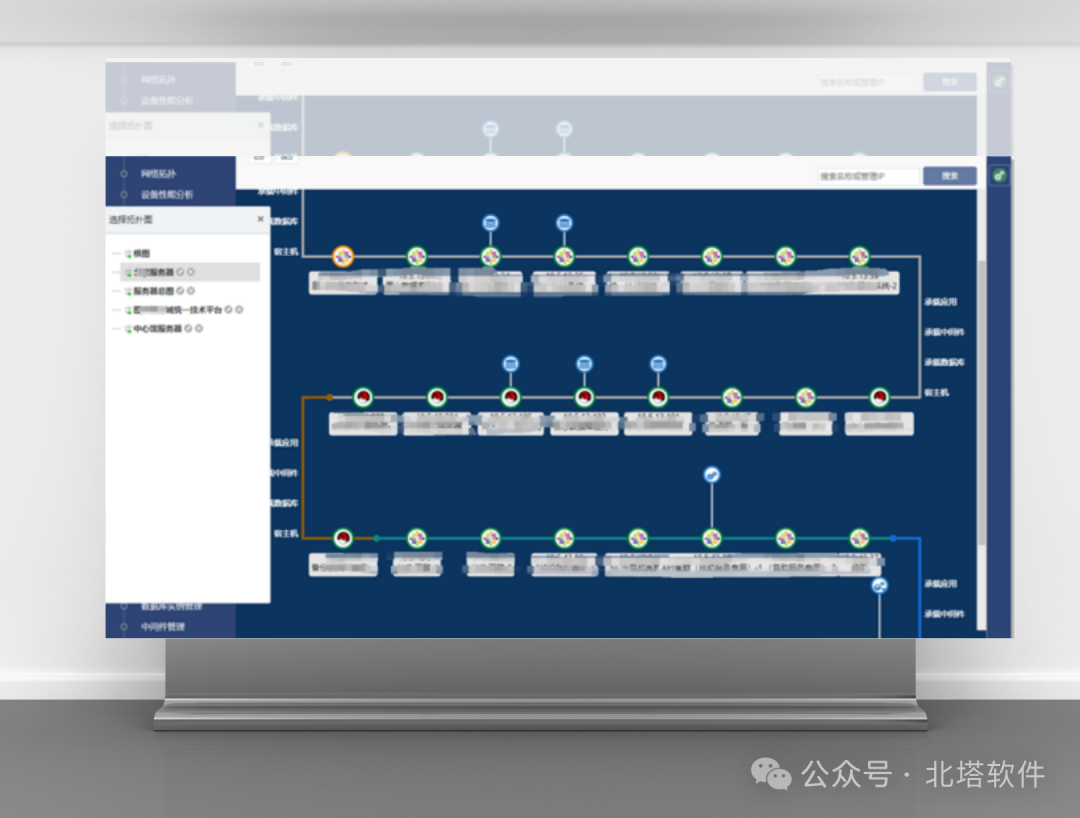Open 网络拓扑 in the sidebar menu
Image resolution: width=1080 pixels, height=818 pixels.
point(158,174)
